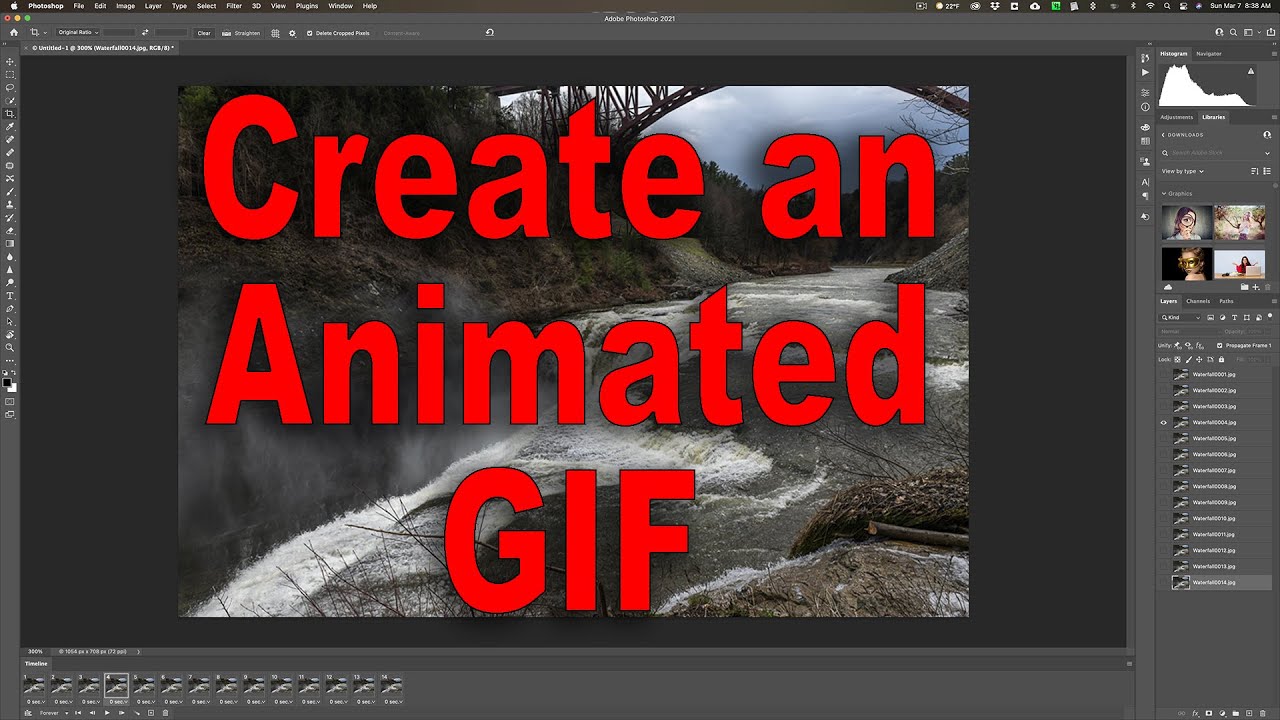Select the Move tool
Screen dimensions: 1280x720
tap(10, 61)
